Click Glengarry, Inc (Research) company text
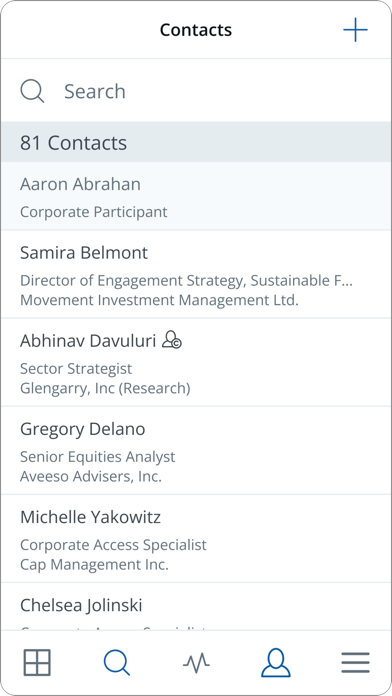392x696 pixels. point(105,388)
